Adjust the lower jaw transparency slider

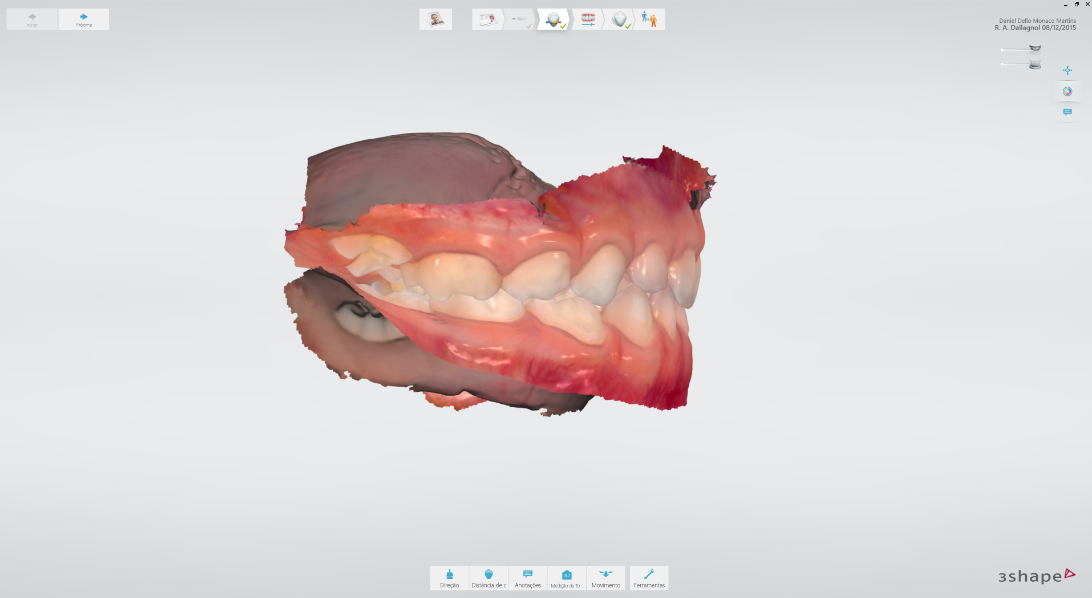pos(1015,64)
